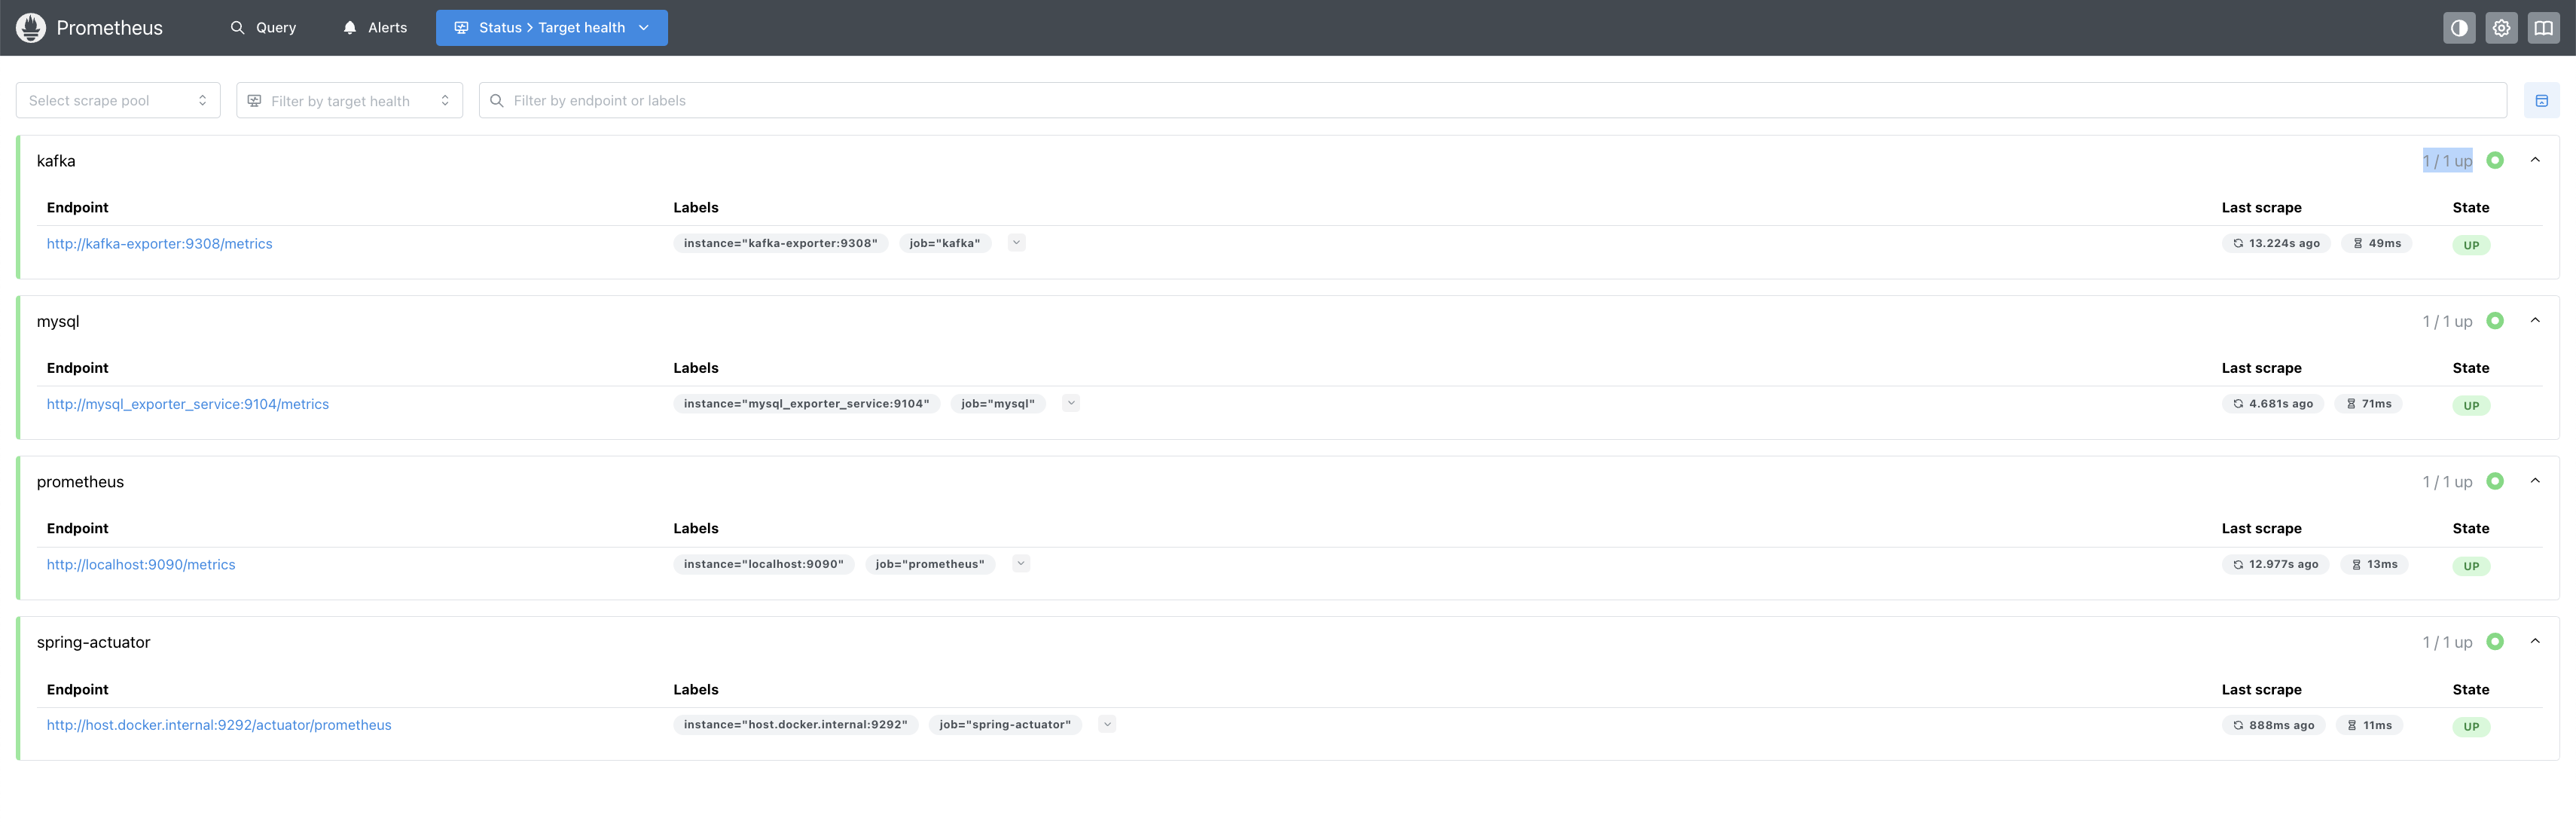The image size is (2576, 827).
Task: Open the Select scrape pool dropdown
Action: tap(118, 101)
